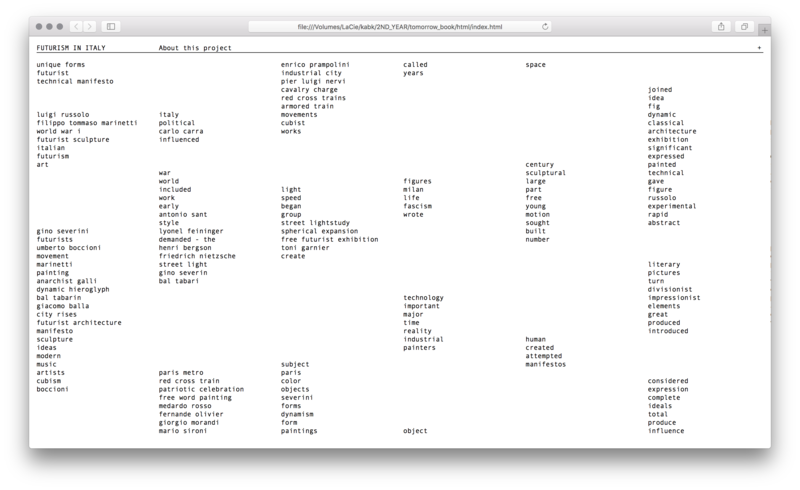Click 'world war i' entry

[59, 131]
